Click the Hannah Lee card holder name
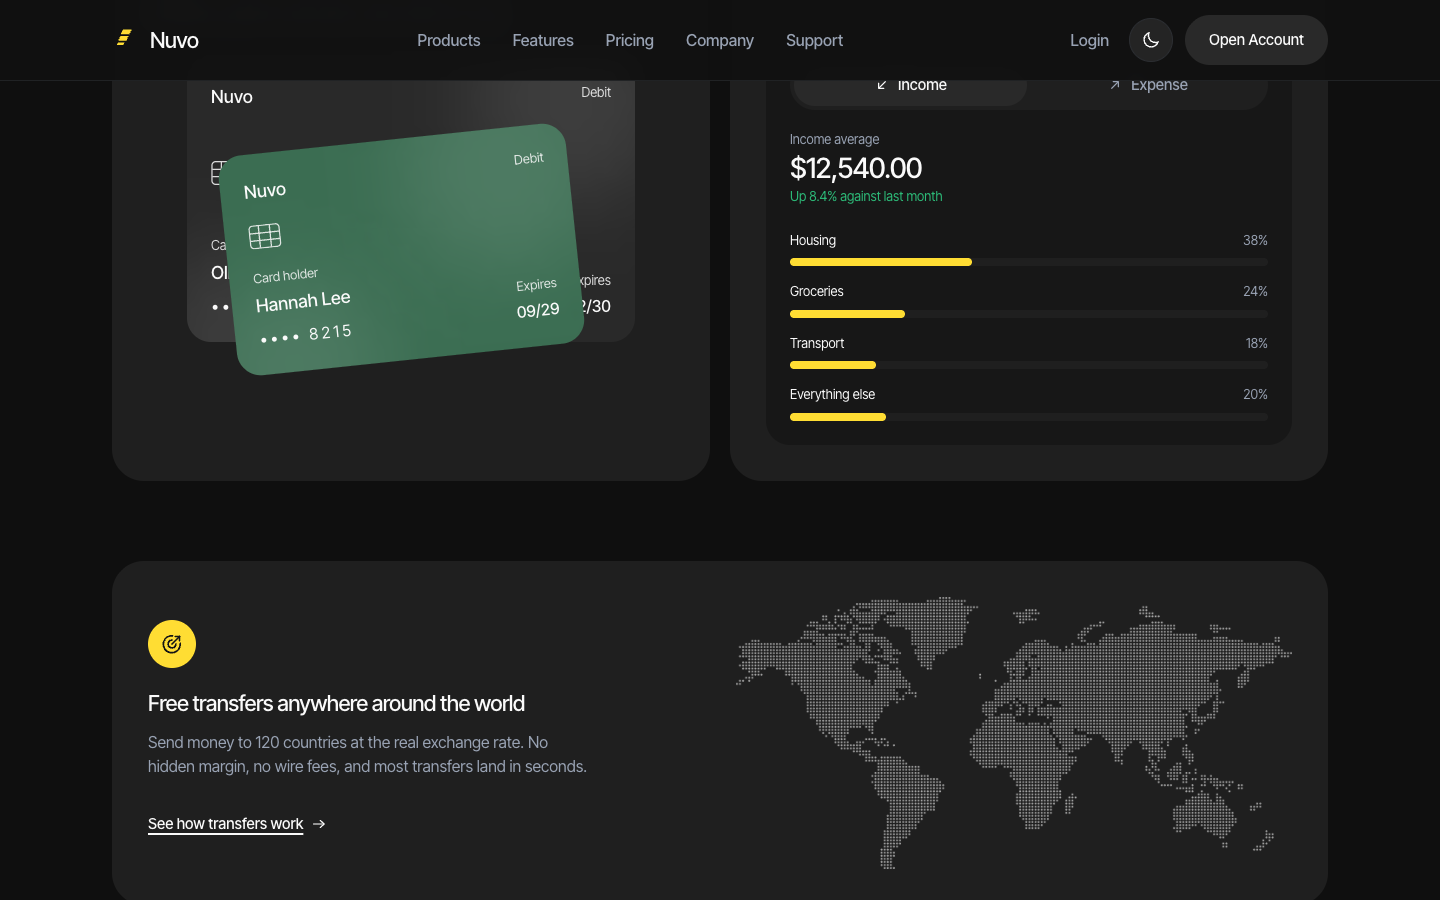Screen dimensions: 1440x900 point(303,301)
